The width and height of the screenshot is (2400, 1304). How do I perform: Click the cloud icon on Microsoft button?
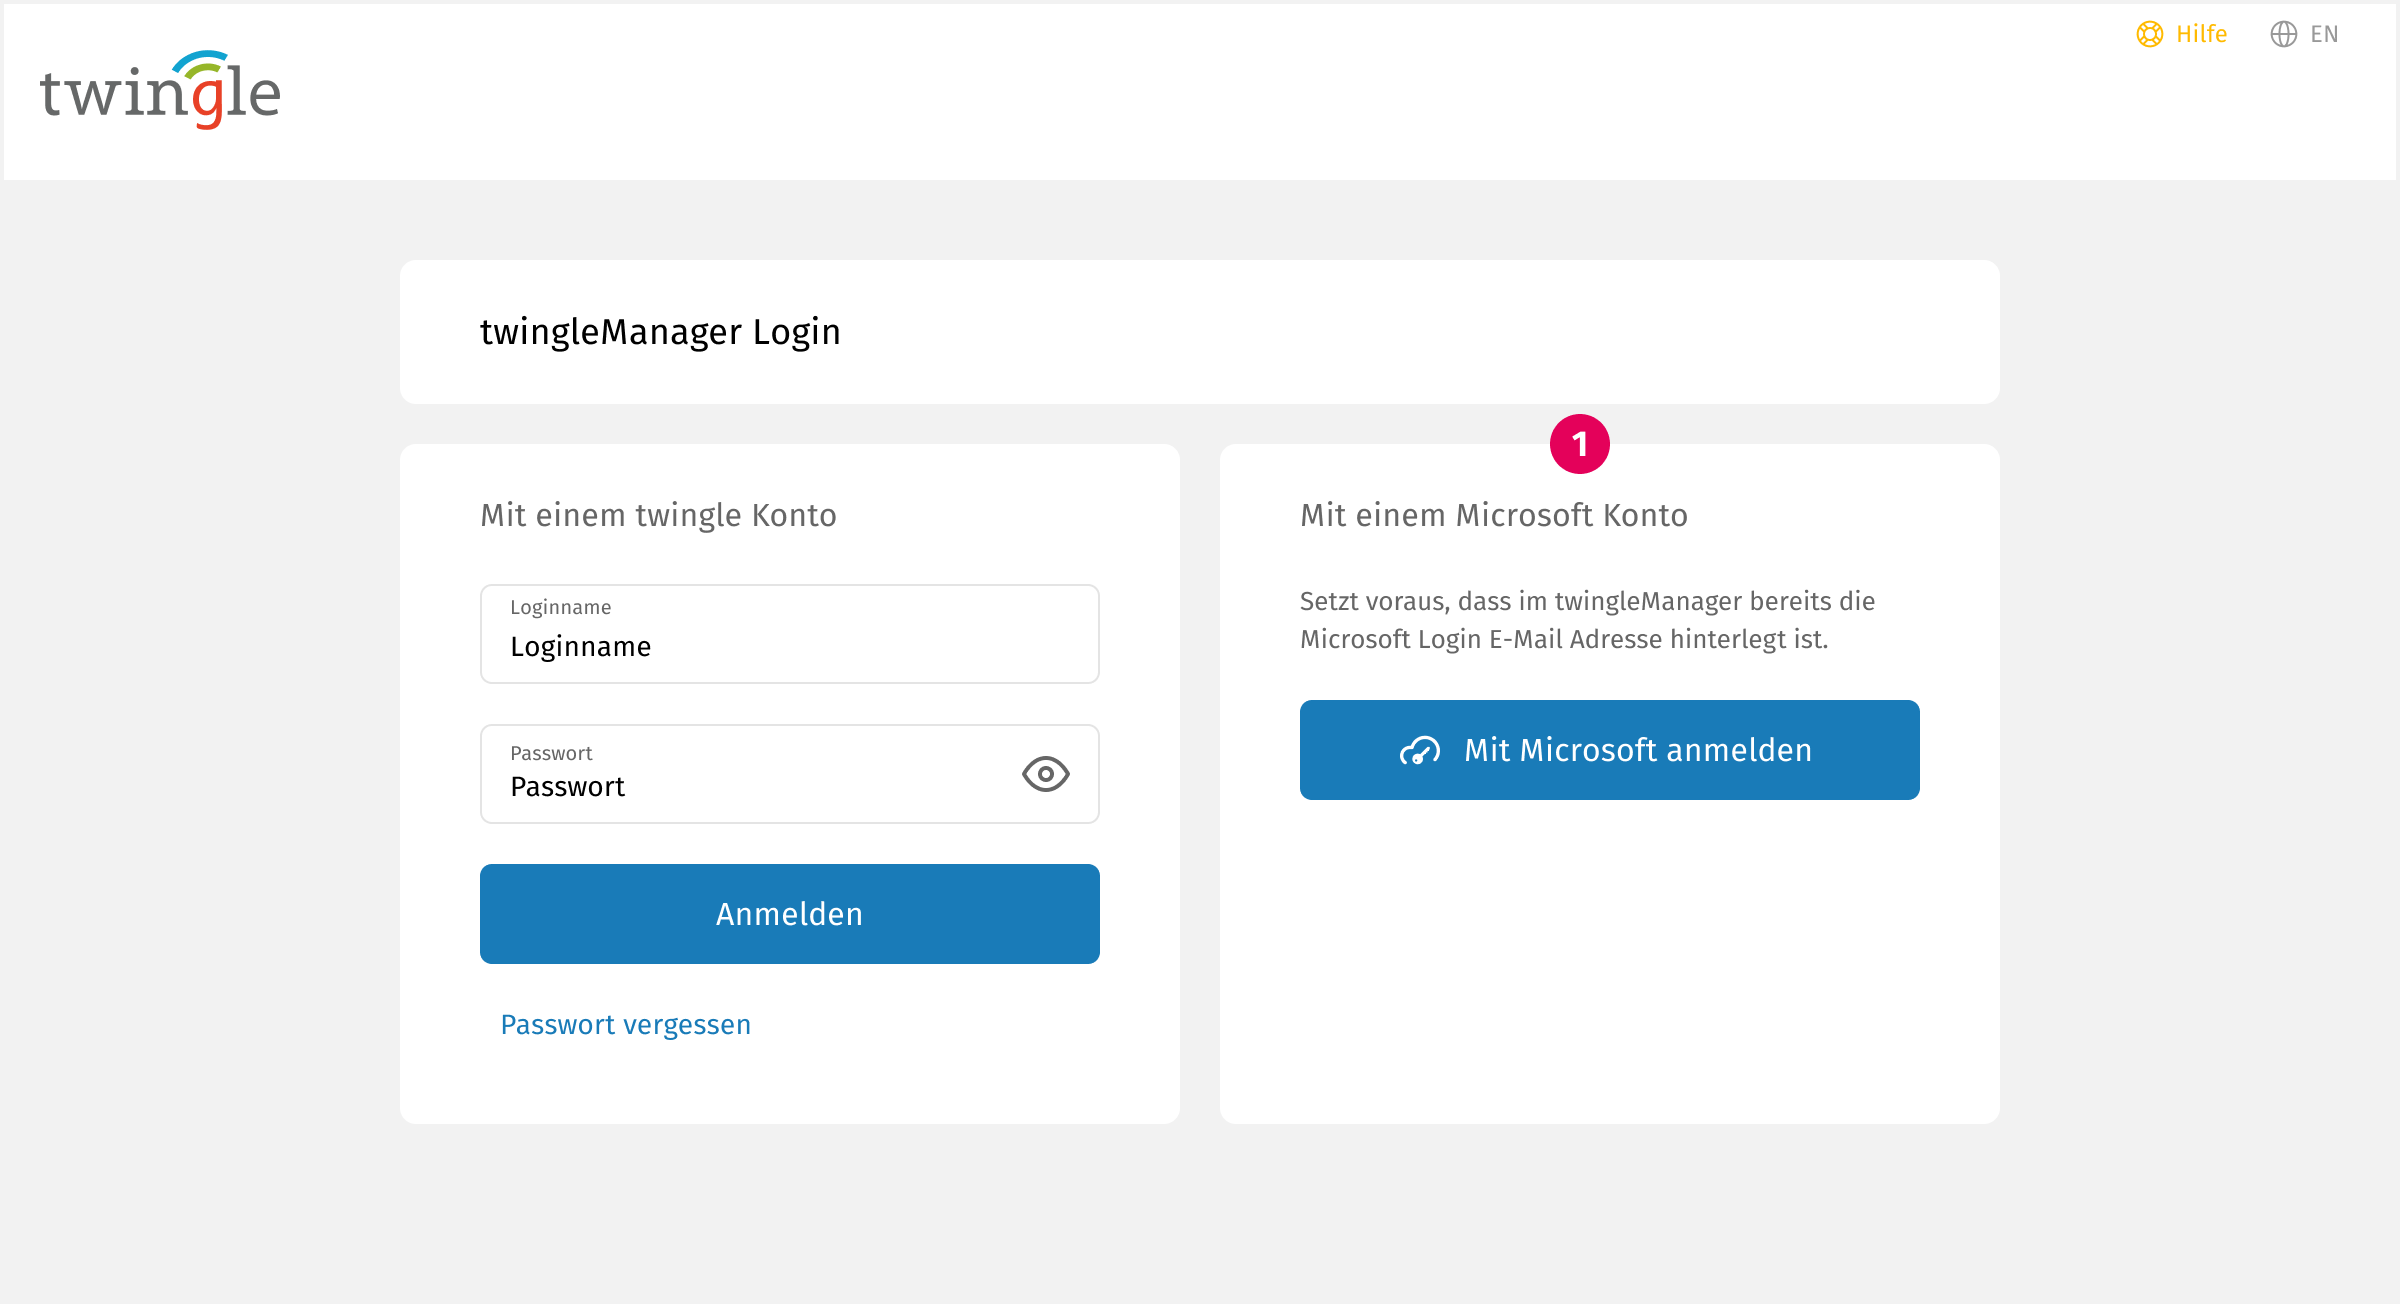pyautogui.click(x=1419, y=750)
